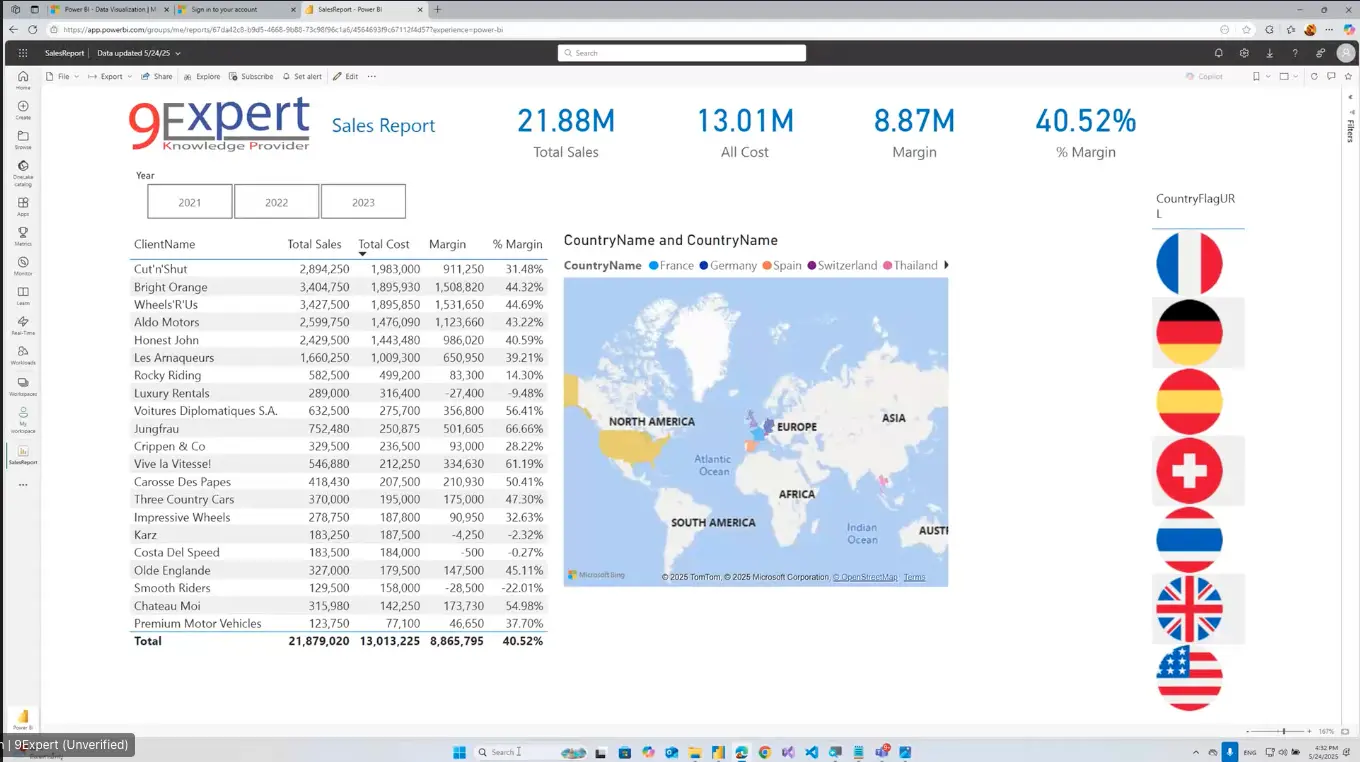Open the Create page in sidebar
Image resolution: width=1360 pixels, height=762 pixels.
(23, 110)
